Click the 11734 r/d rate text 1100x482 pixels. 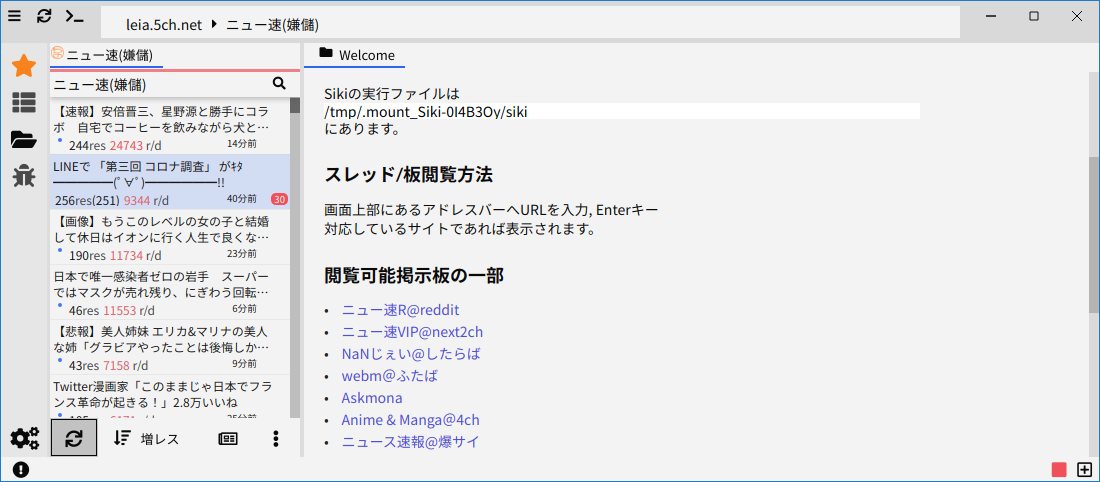tap(135, 255)
